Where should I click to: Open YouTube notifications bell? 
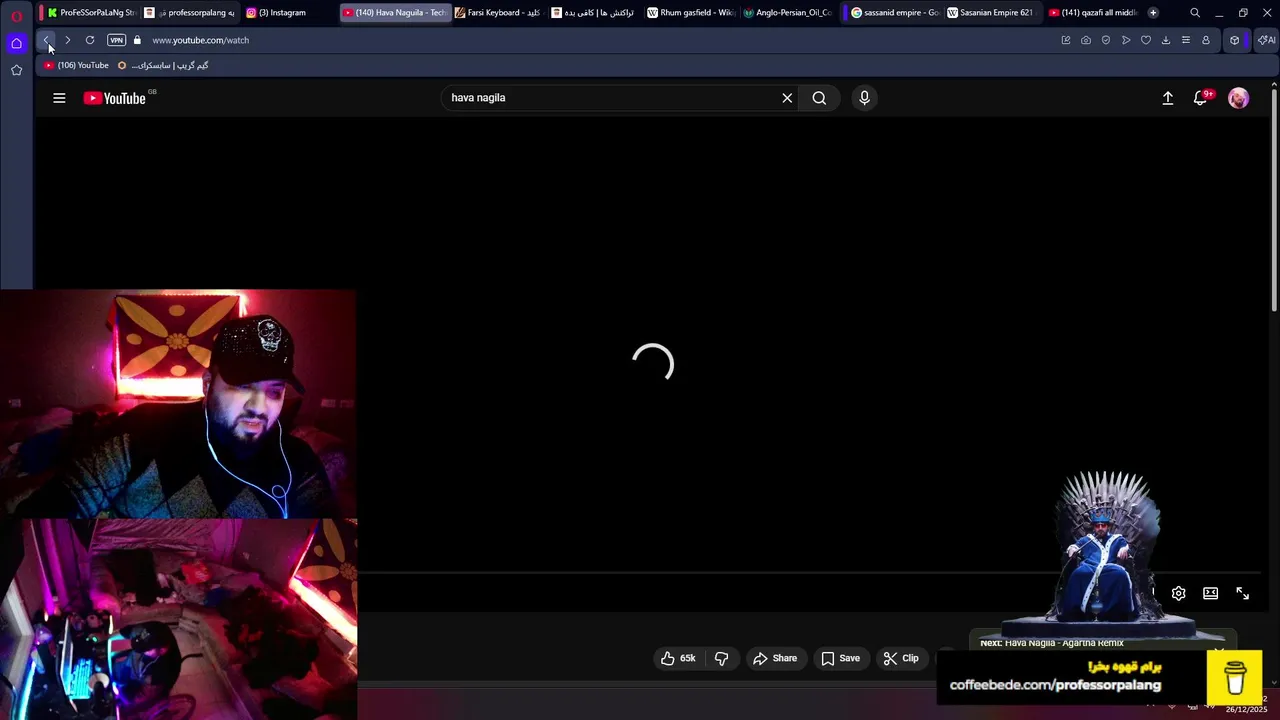(x=1201, y=98)
